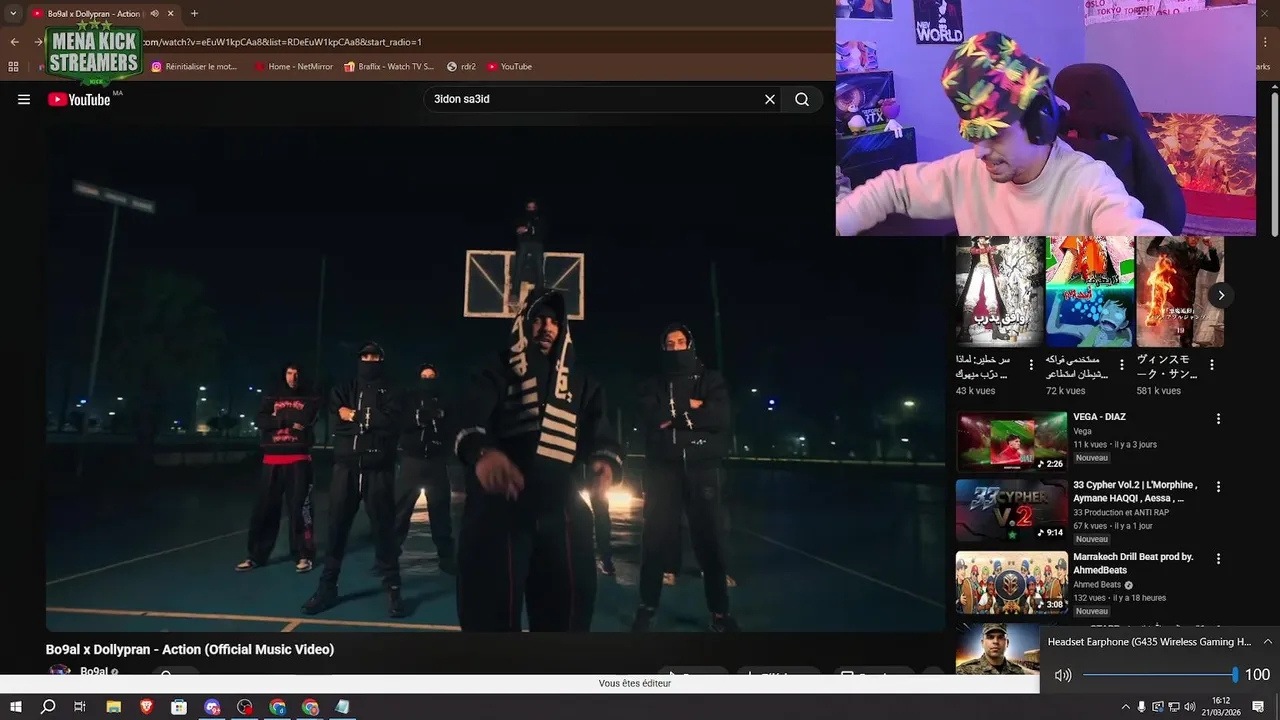Screen dimensions: 1280x720
Task: Open the YouTube hamburger guide menu
Action: click(24, 99)
